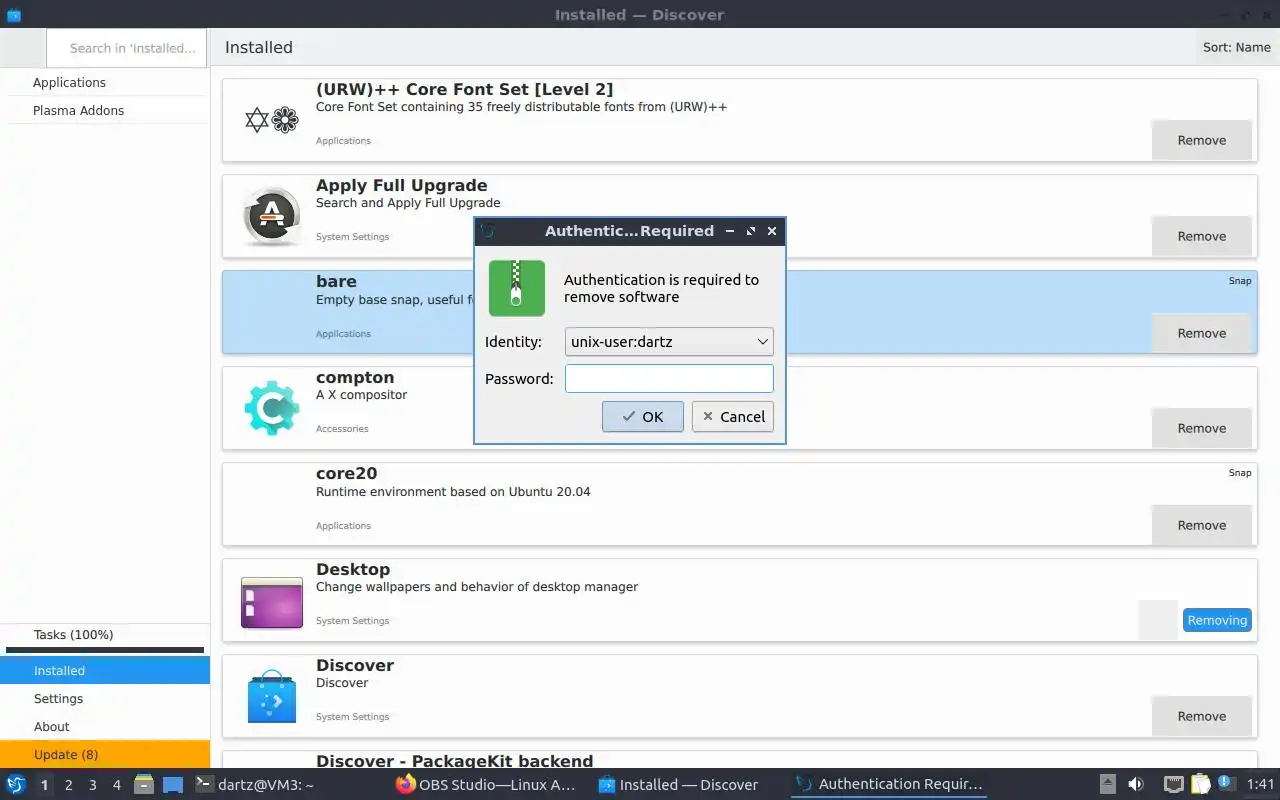Click the Removing button for Desktop
The width and height of the screenshot is (1280, 800).
click(x=1217, y=620)
